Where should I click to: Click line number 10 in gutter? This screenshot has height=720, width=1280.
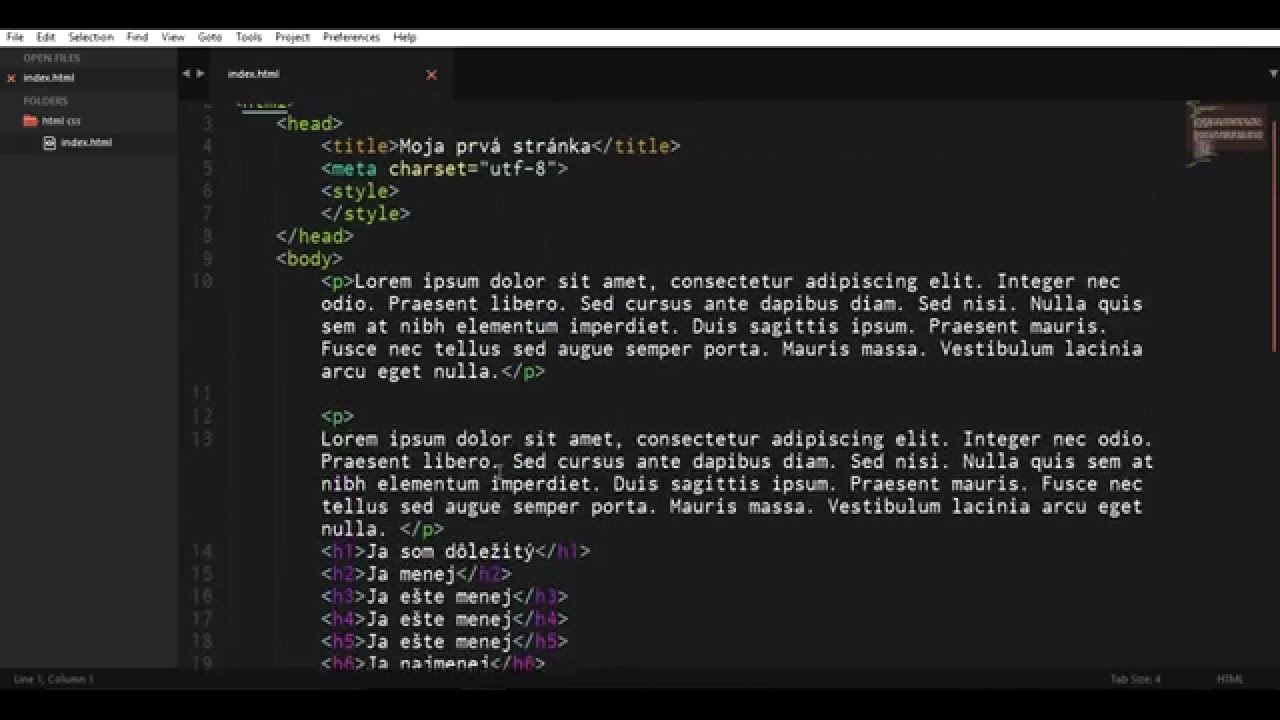tap(201, 281)
